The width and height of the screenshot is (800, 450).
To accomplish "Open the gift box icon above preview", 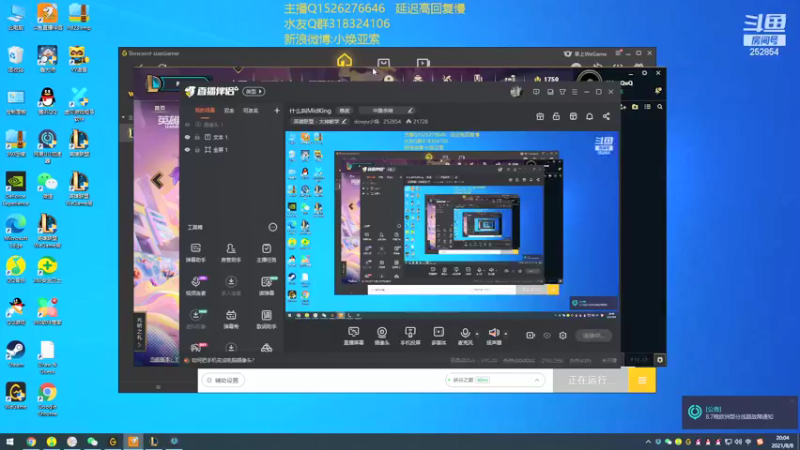I will [x=540, y=116].
